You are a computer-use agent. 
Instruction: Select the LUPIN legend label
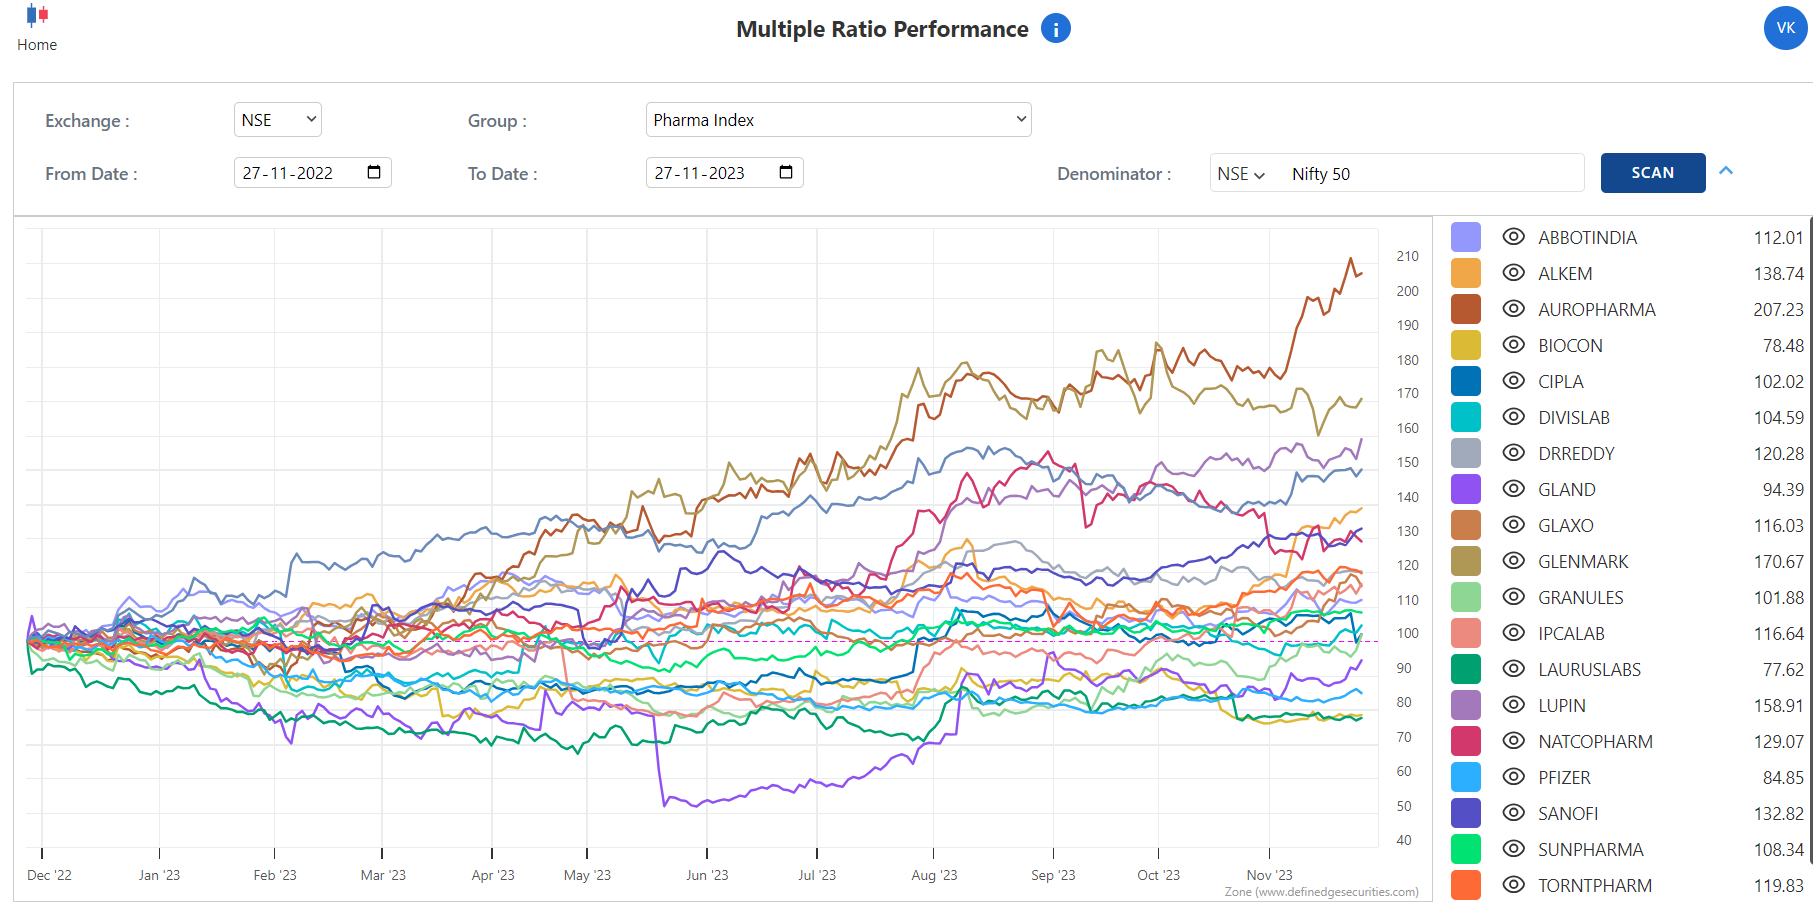point(1562,706)
